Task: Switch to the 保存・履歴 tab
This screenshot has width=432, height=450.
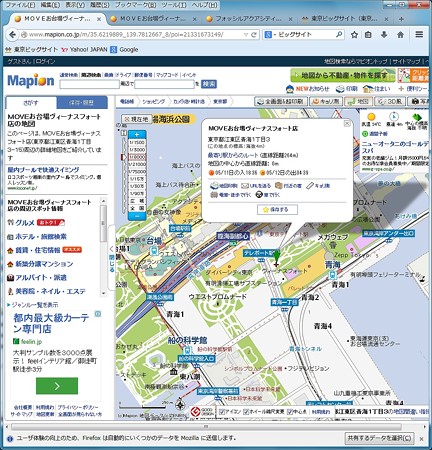Action: point(82,103)
